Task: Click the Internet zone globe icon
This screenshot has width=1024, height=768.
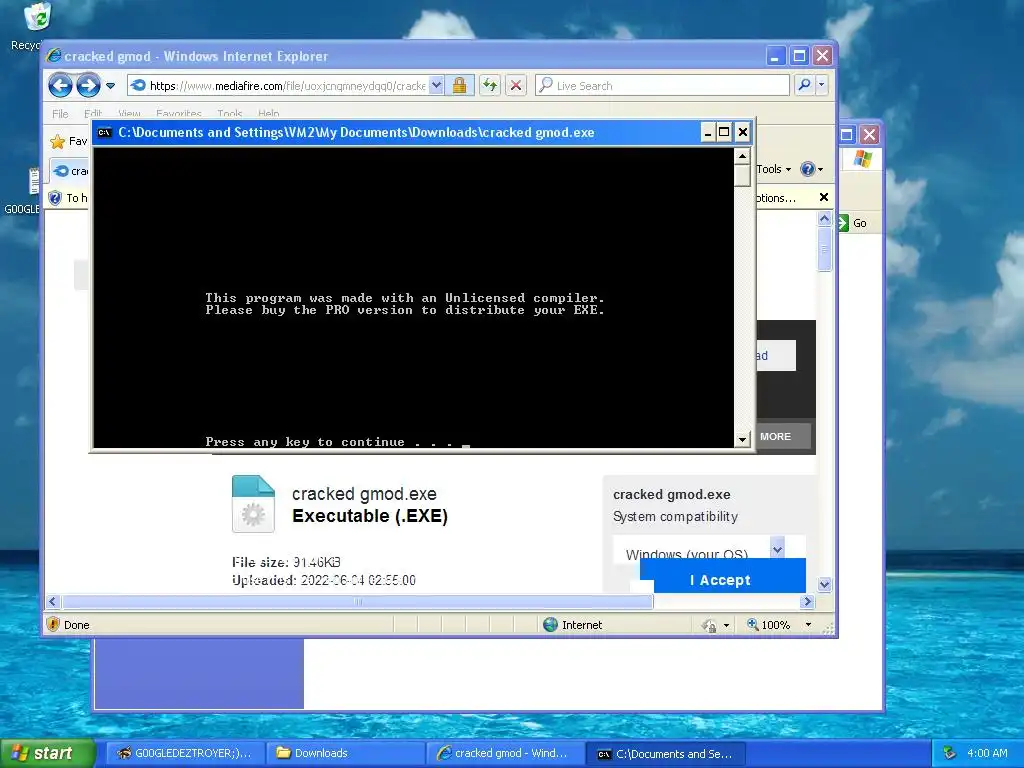Action: click(551, 624)
